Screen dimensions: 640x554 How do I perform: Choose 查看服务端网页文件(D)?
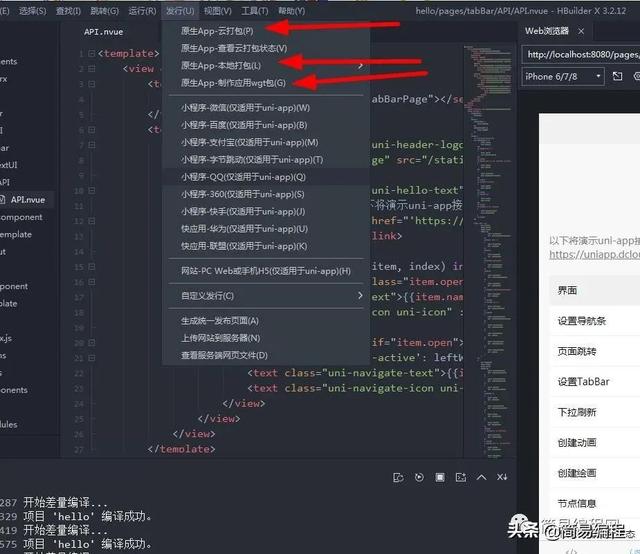pyautogui.click(x=266, y=355)
